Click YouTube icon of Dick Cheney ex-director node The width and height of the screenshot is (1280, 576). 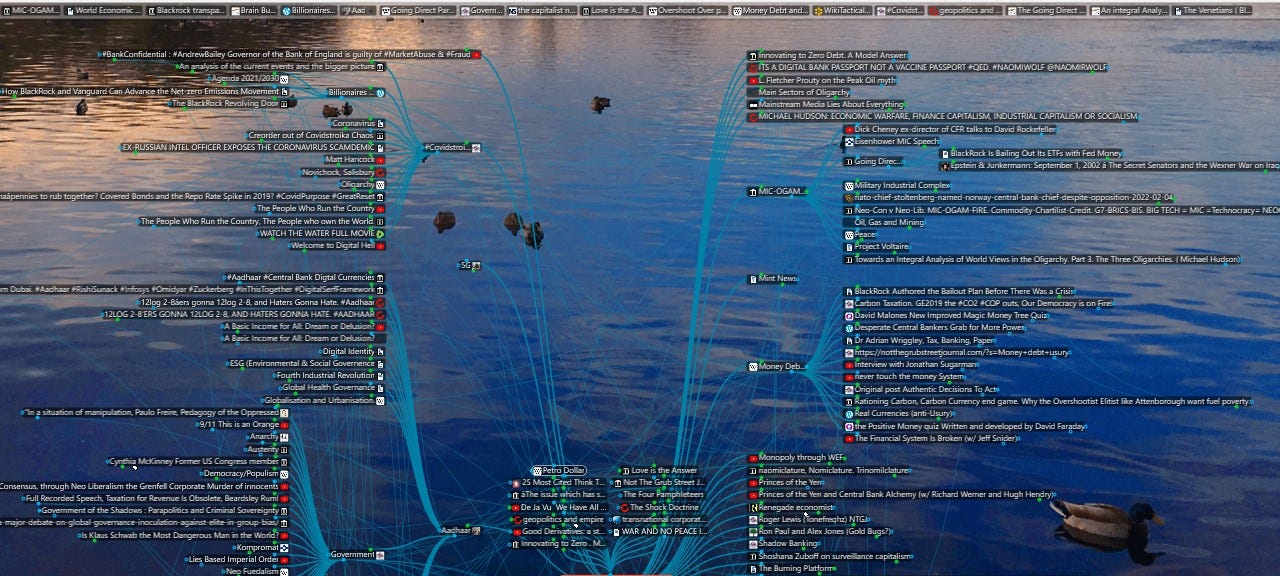coord(849,130)
